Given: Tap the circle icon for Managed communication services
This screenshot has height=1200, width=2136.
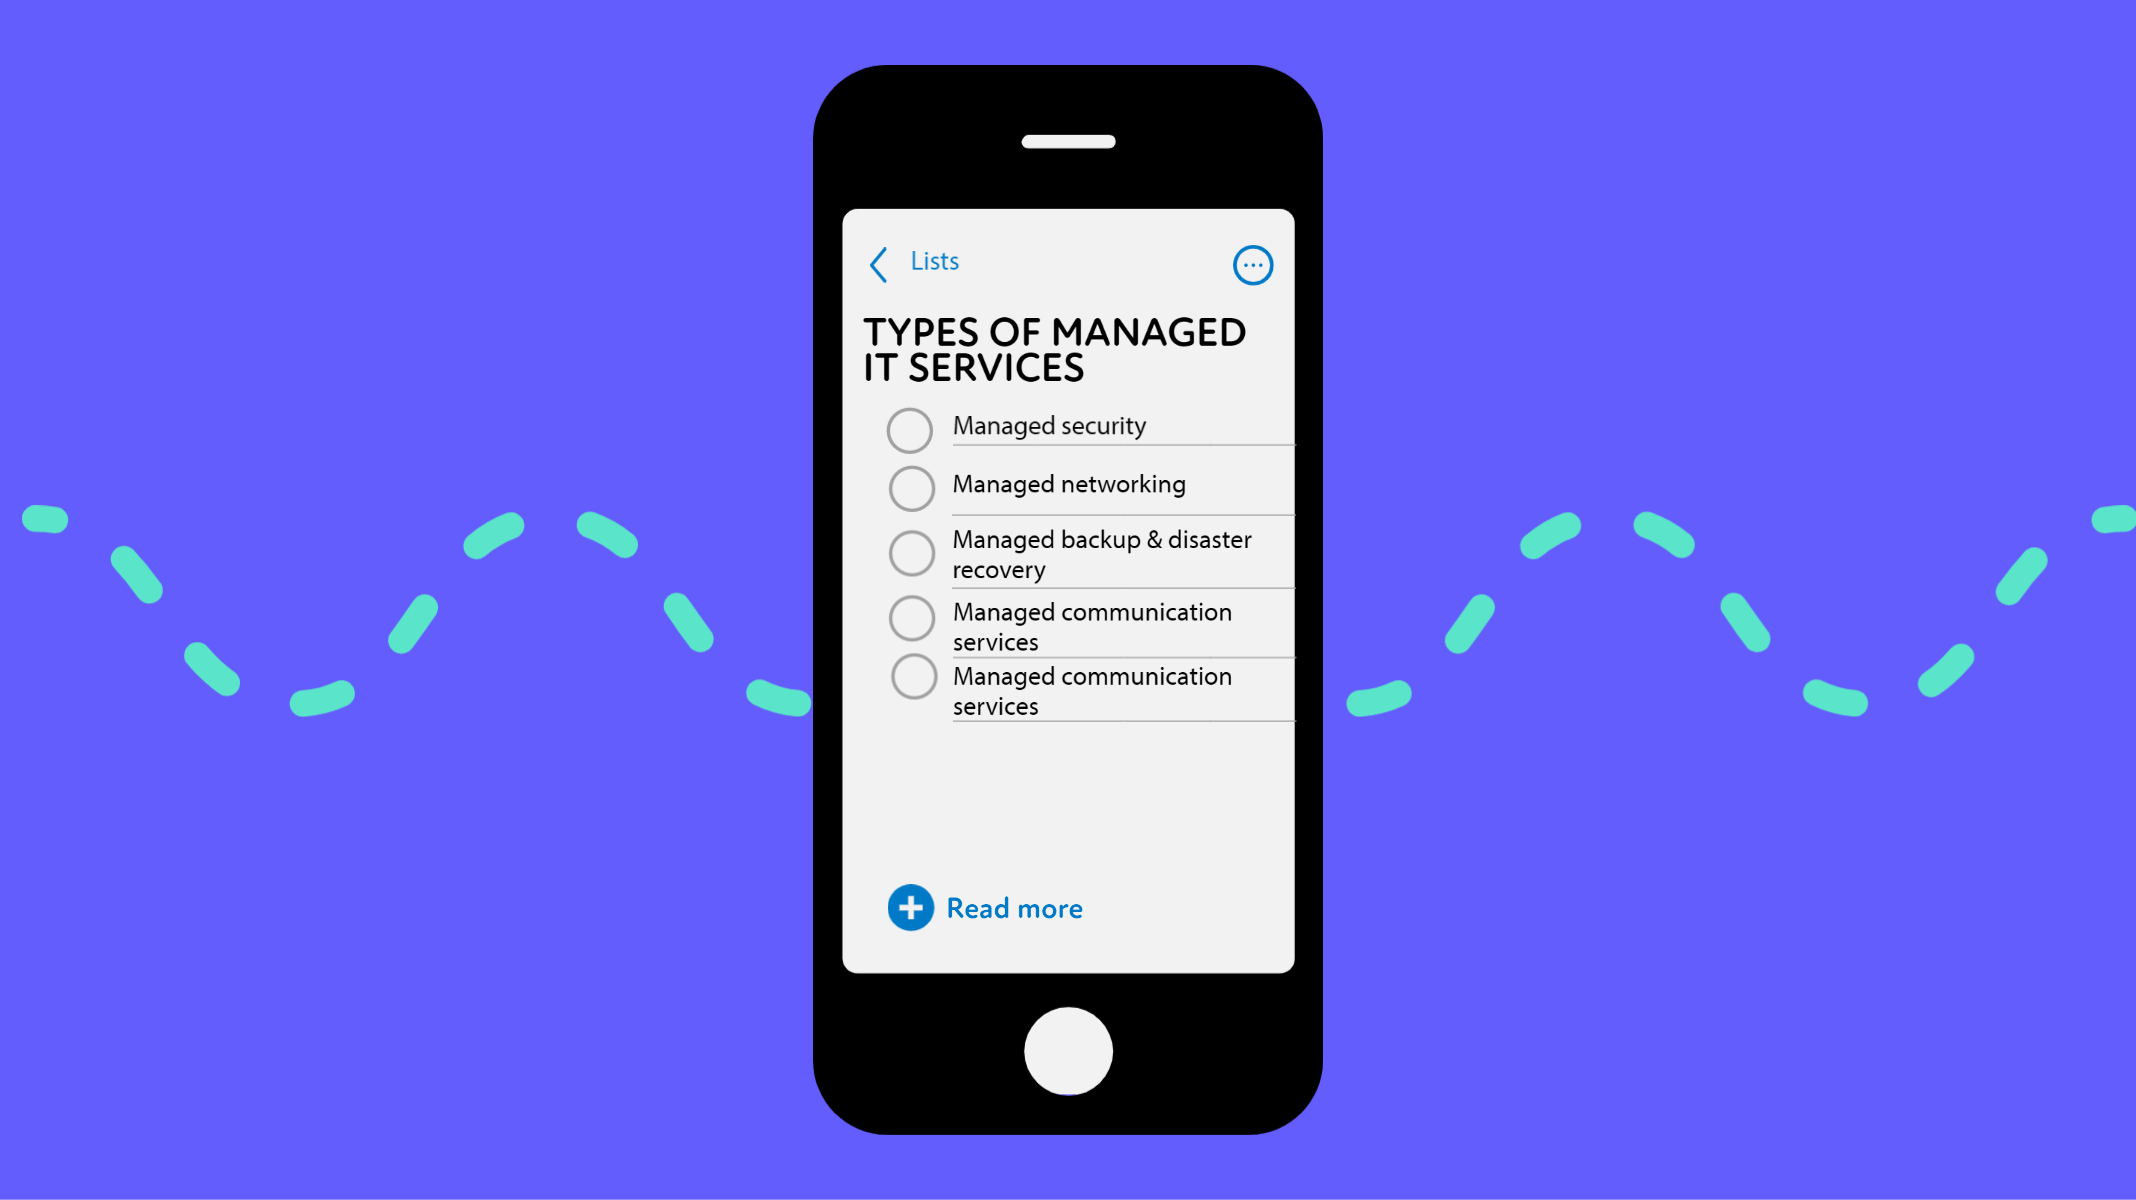Looking at the screenshot, I should point(910,618).
